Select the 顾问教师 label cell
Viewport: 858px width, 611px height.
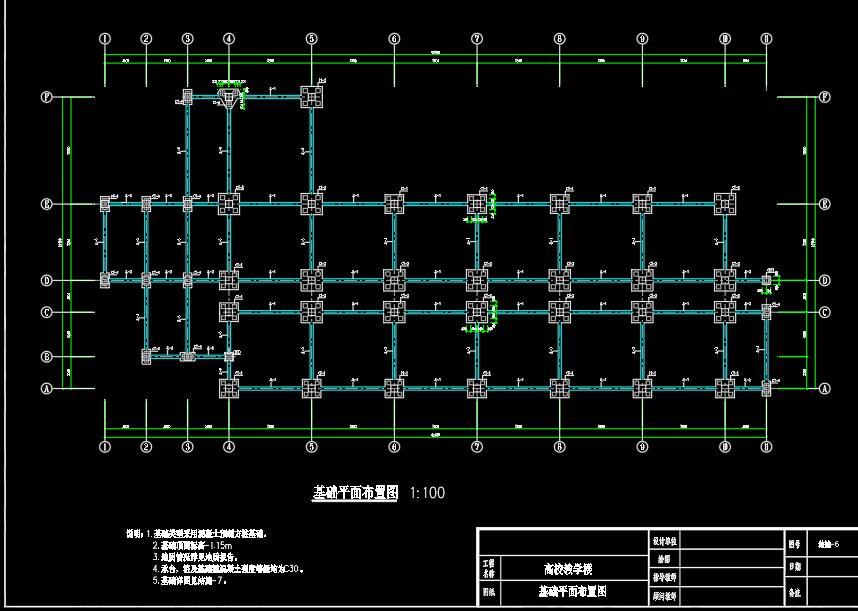coord(664,595)
